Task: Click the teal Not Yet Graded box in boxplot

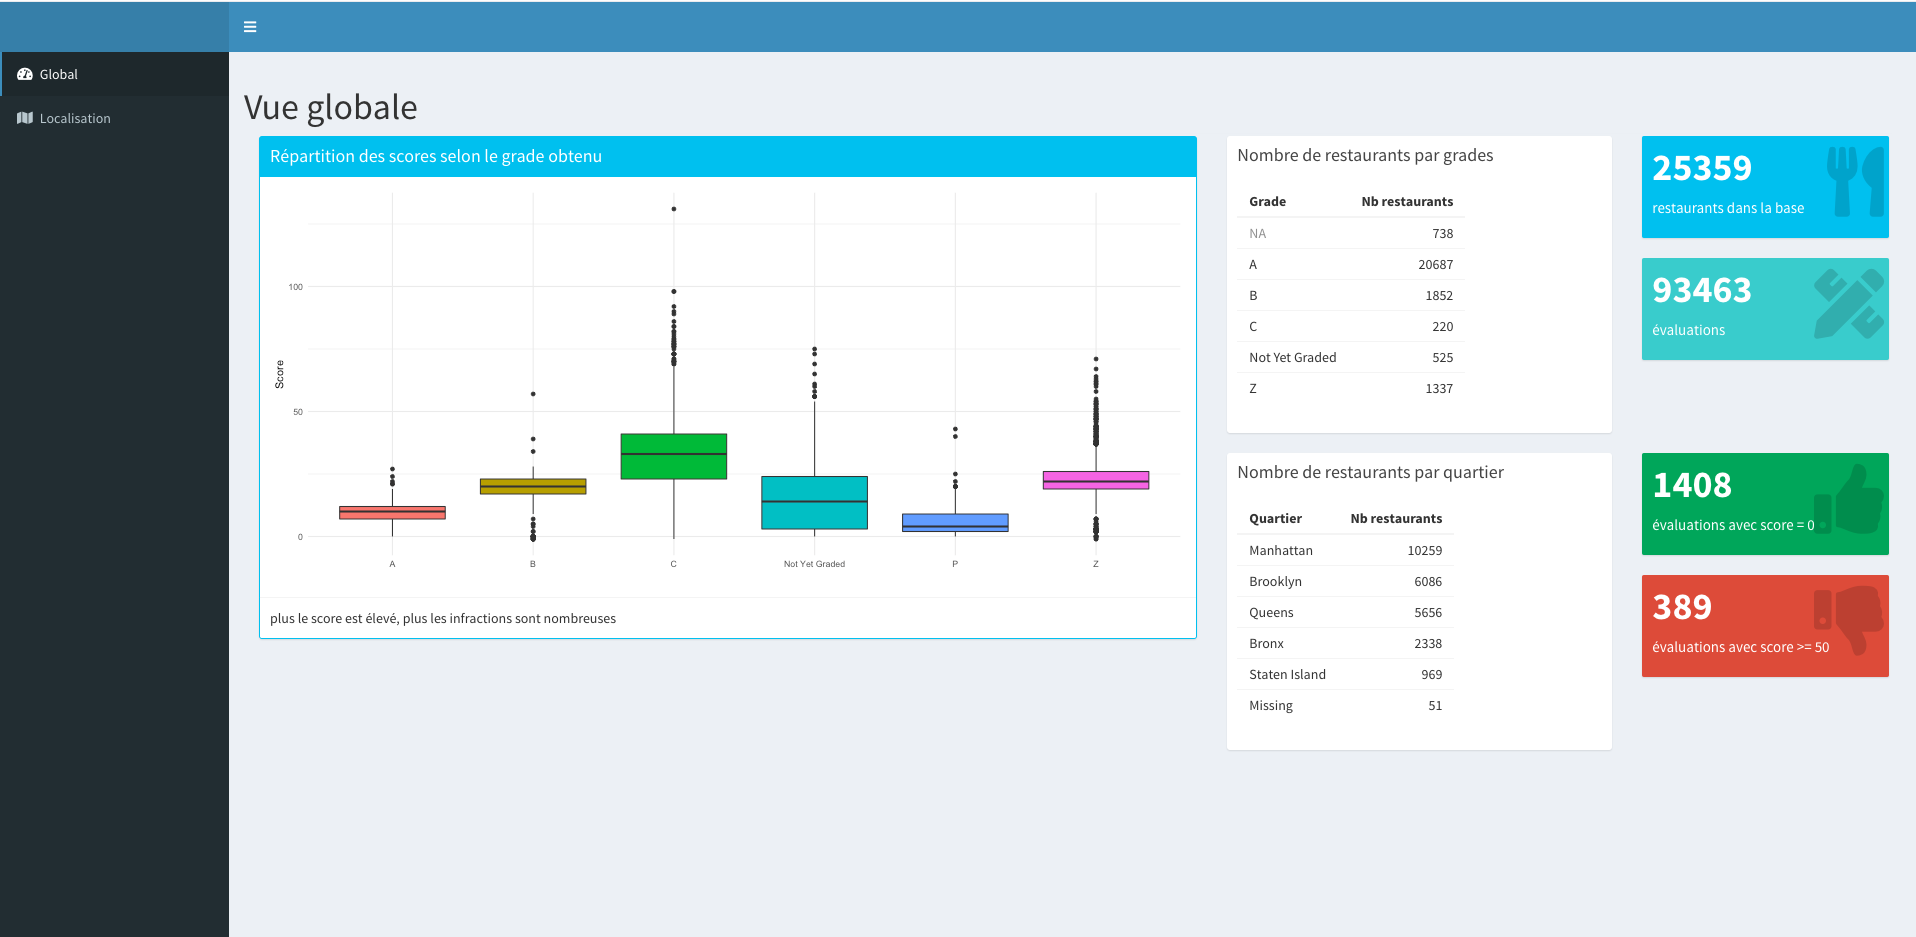Action: [814, 502]
